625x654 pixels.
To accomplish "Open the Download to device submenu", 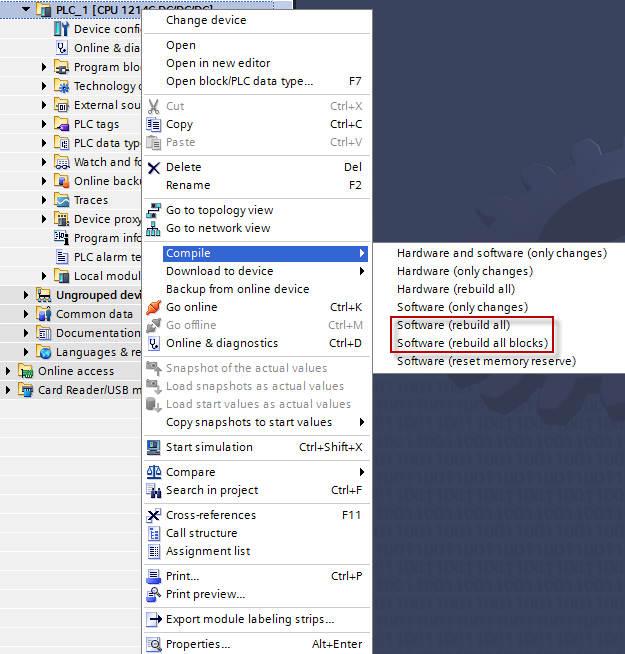I will (x=219, y=271).
